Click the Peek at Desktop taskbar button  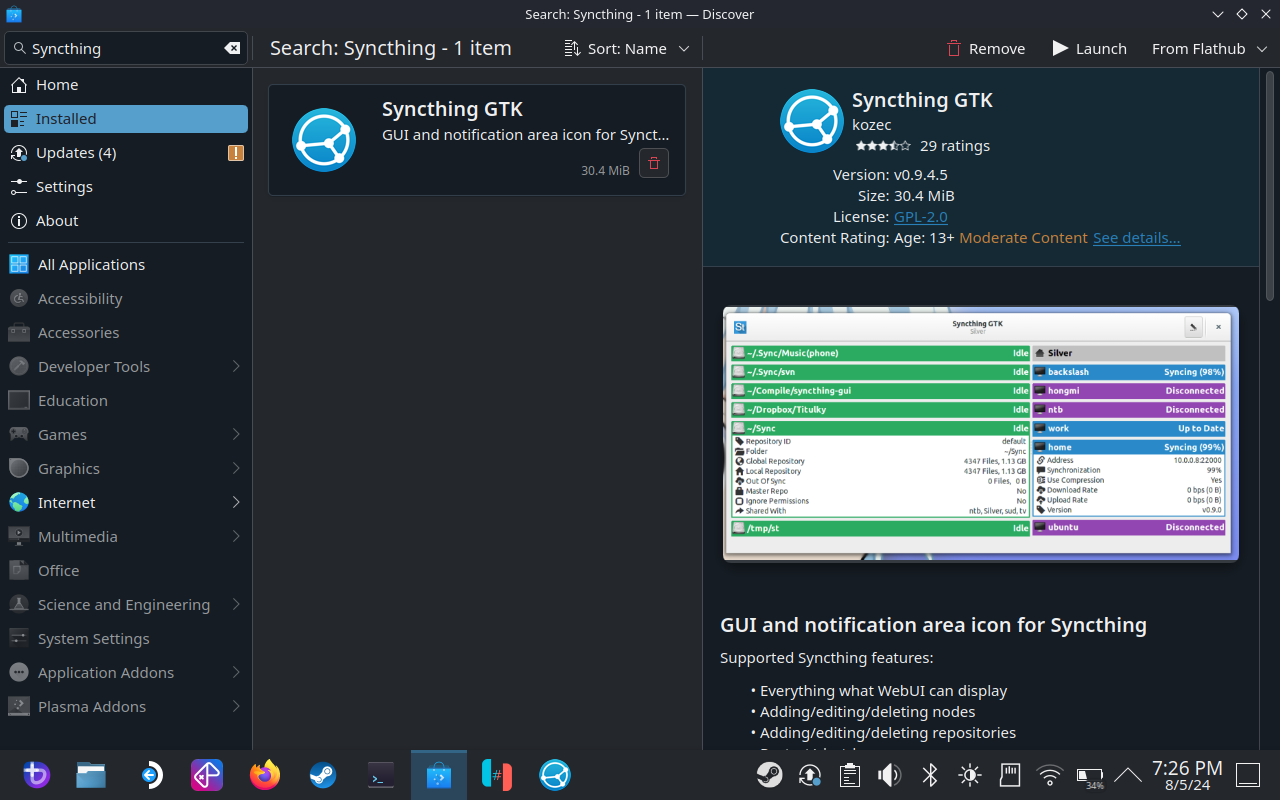point(1248,775)
